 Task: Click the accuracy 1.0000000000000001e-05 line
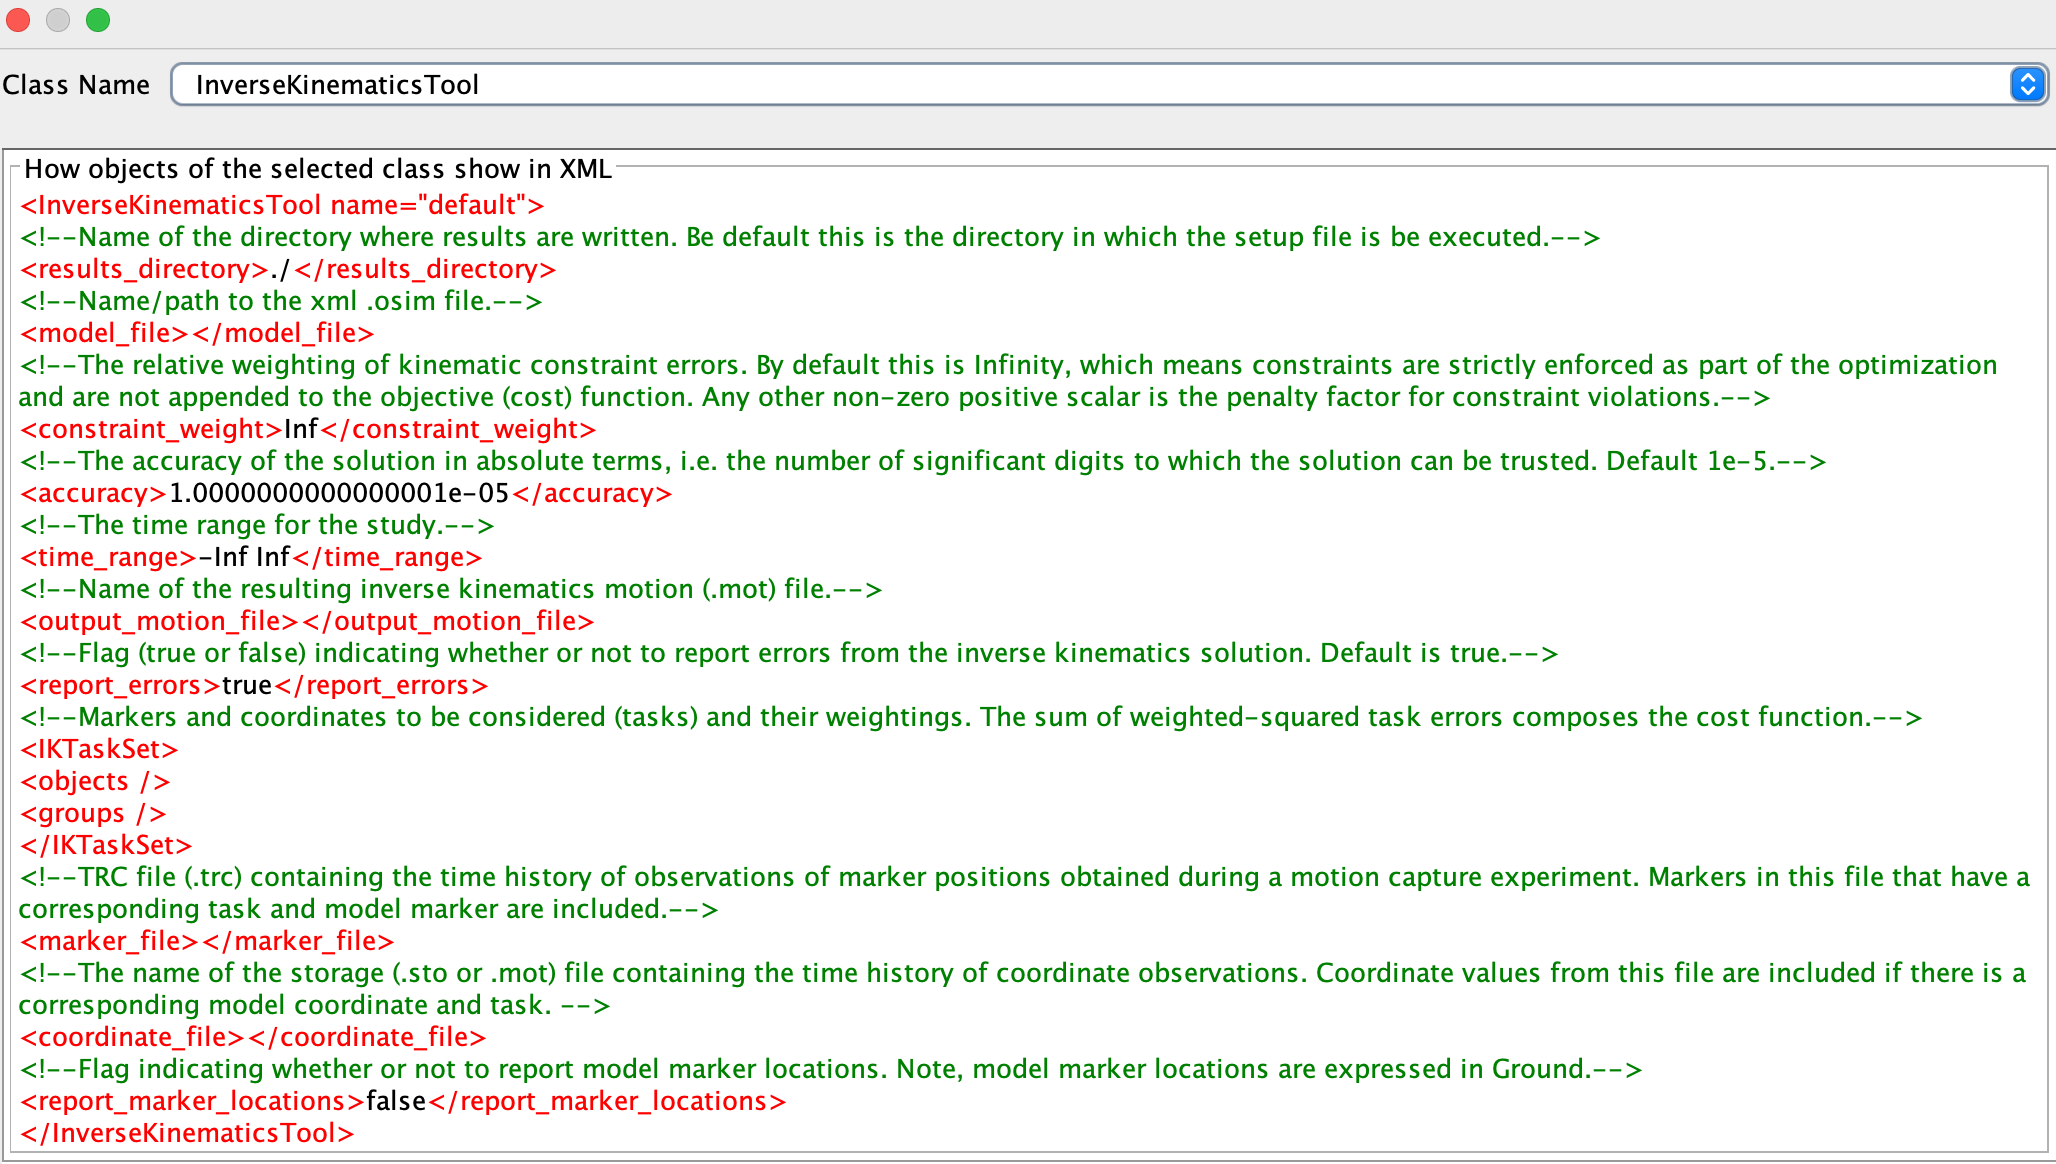point(346,493)
